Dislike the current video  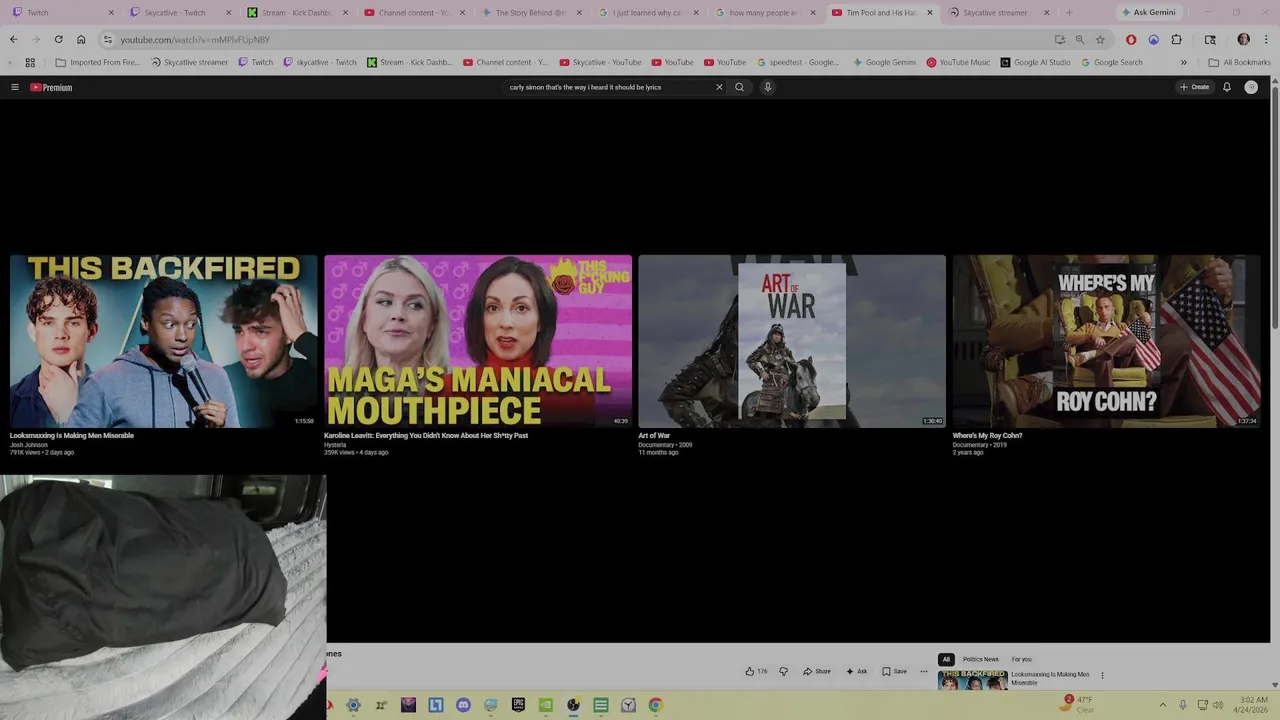pos(783,671)
